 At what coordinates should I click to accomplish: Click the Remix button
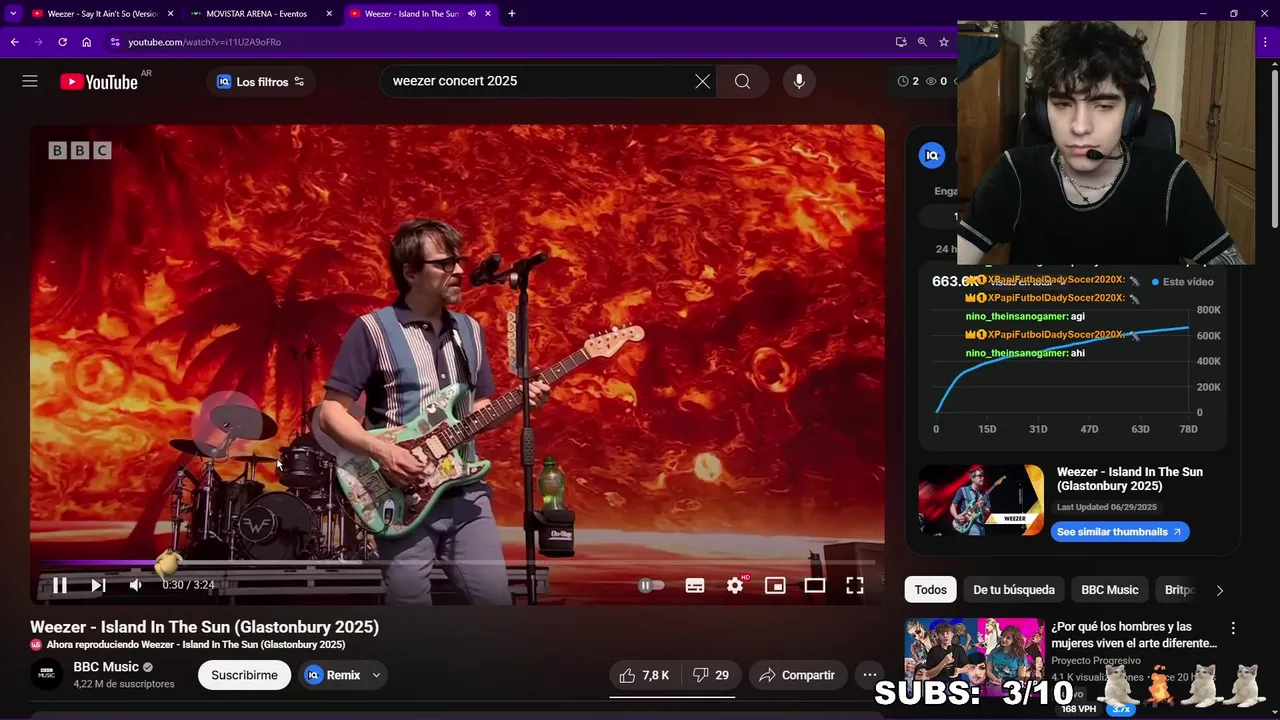pyautogui.click(x=334, y=675)
